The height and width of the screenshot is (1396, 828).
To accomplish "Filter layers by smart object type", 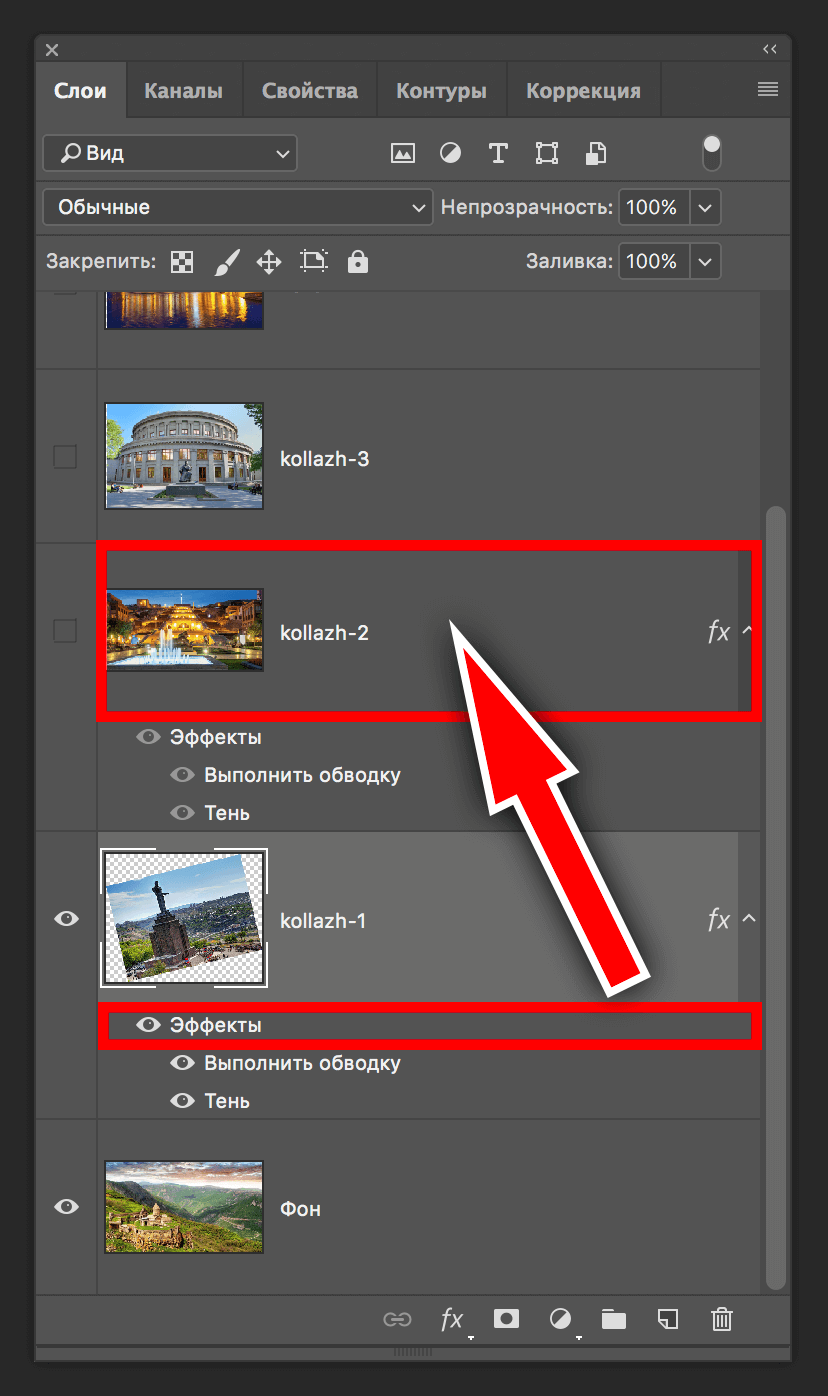I will click(x=596, y=153).
